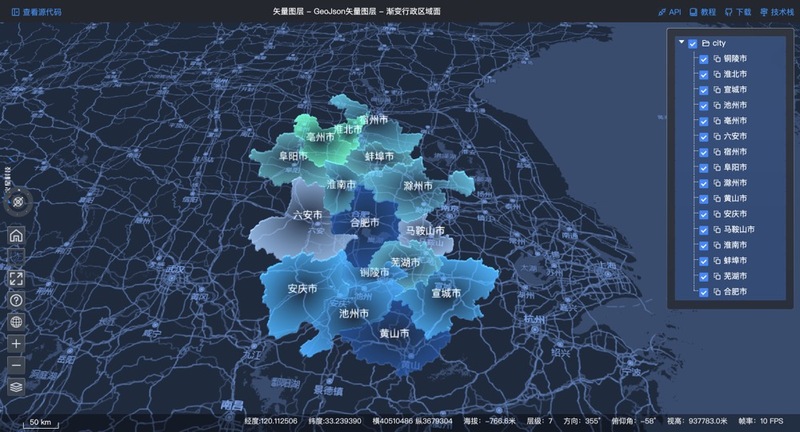Uncheck the 合肥市 layer checkbox
The image size is (800, 432).
(704, 292)
